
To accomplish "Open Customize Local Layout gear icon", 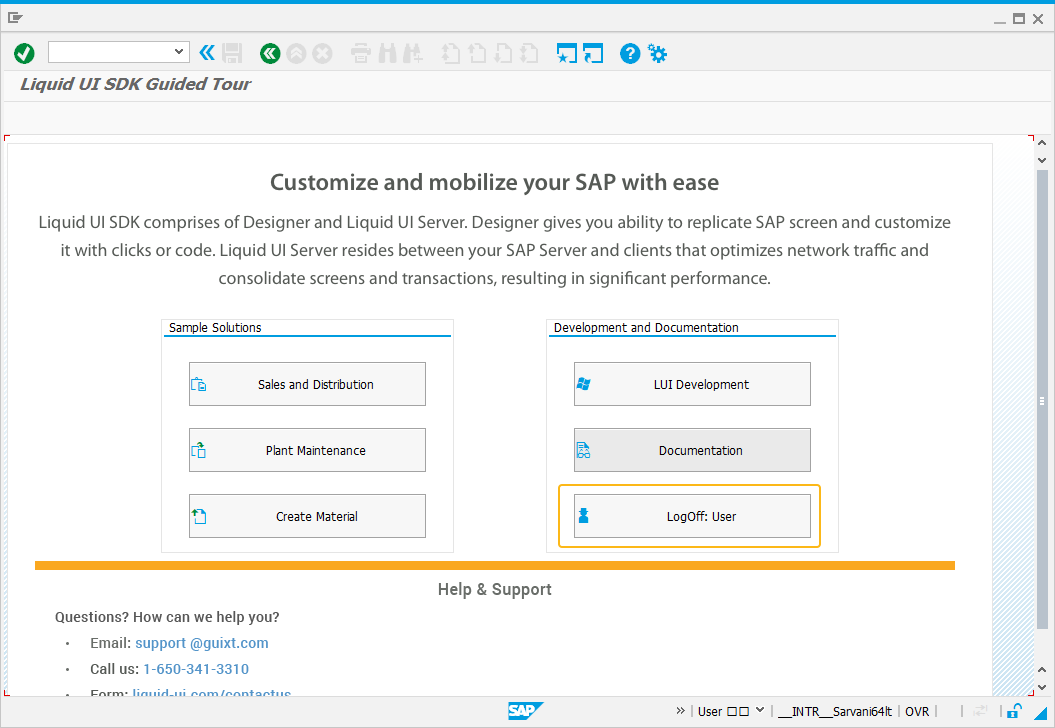I will [657, 53].
